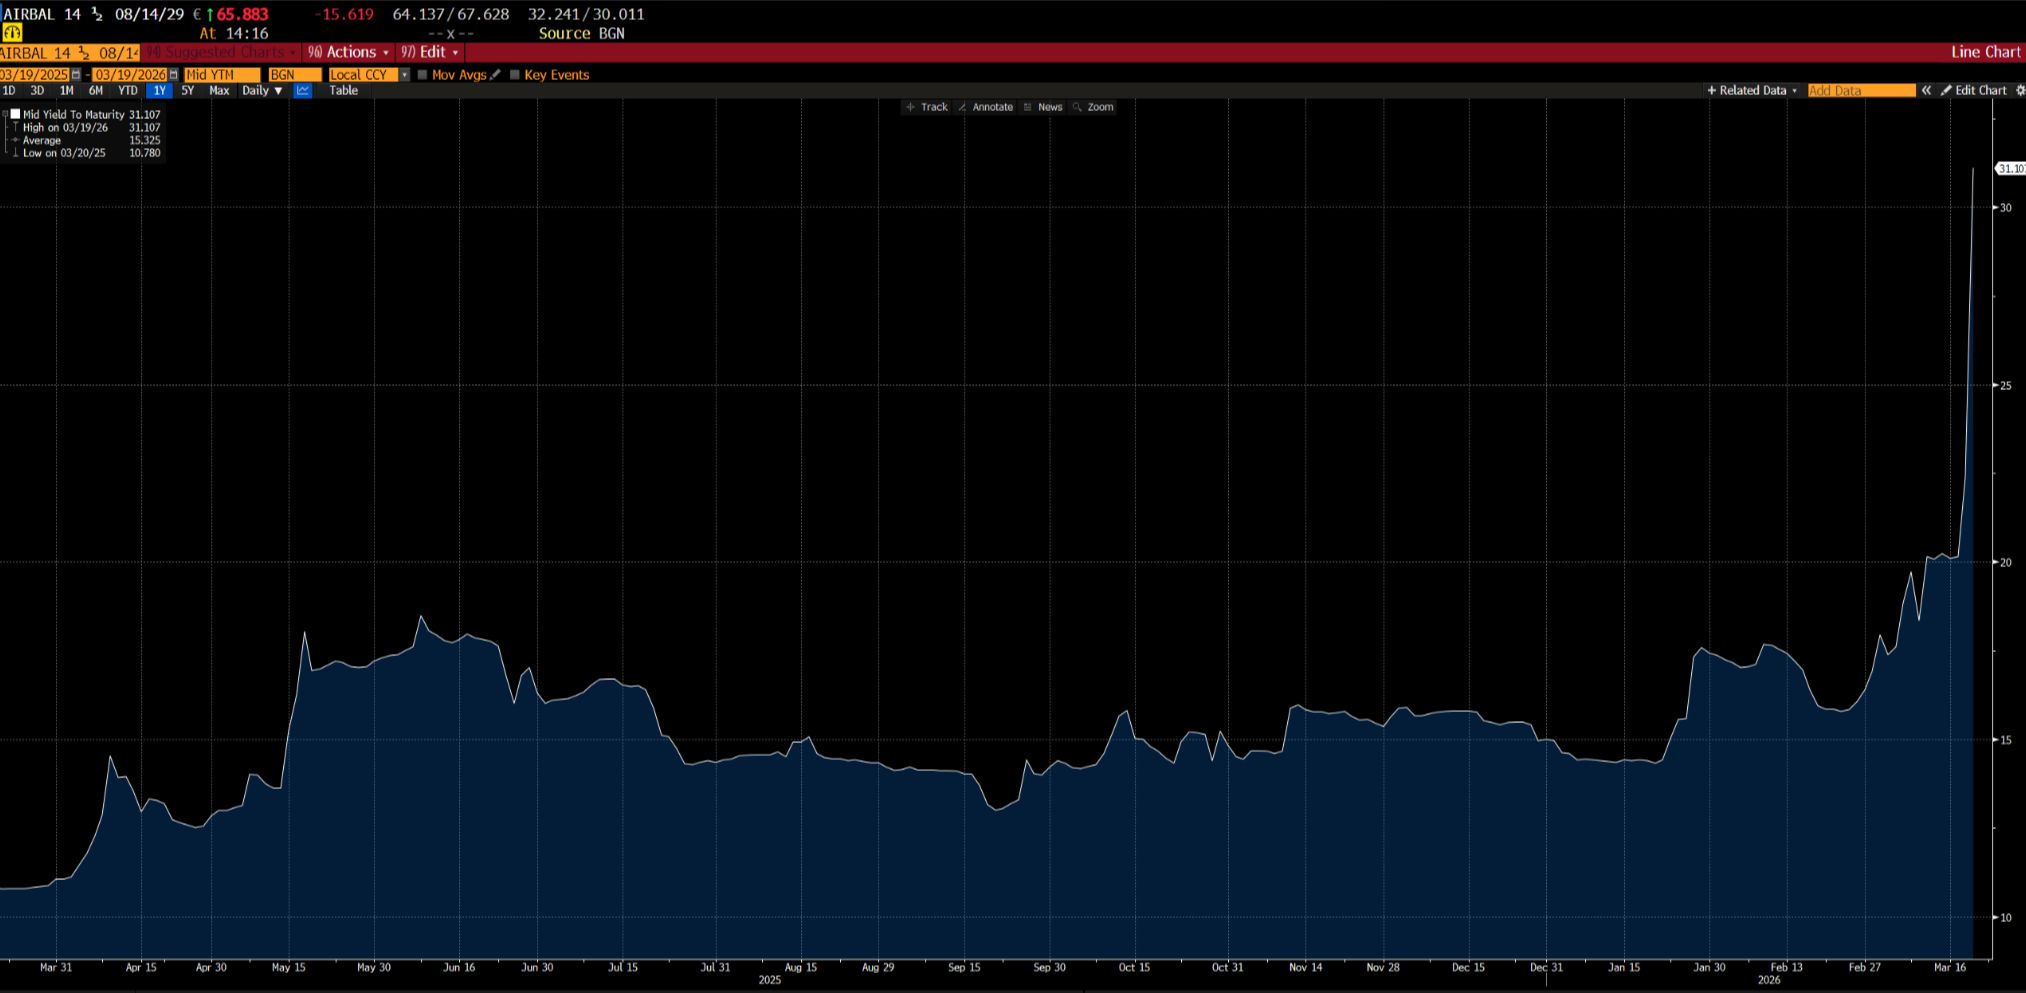Open the Daily periodicity dropdown

262,91
